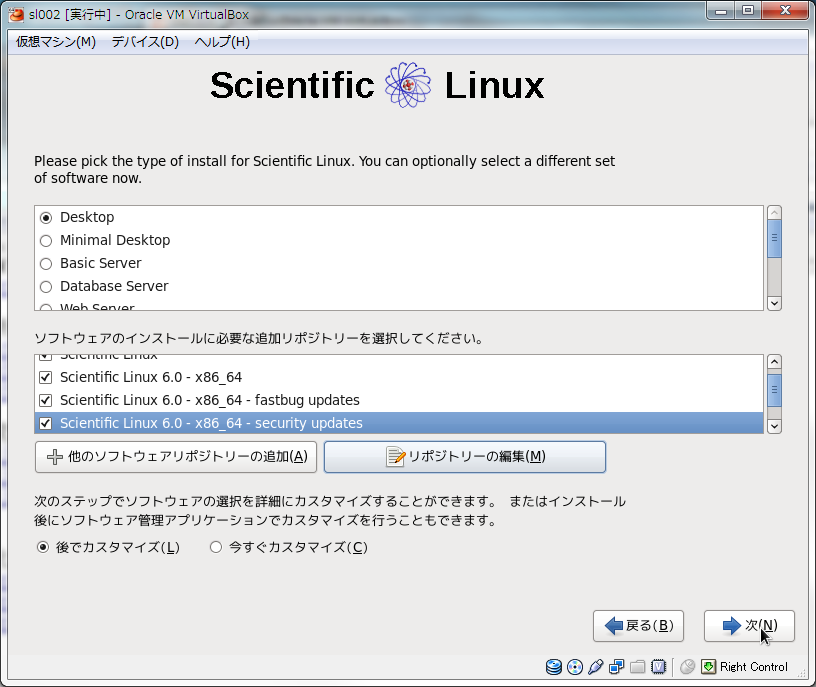Pick the Database Server install type
Viewport: 816px width, 687px height.
click(x=46, y=286)
